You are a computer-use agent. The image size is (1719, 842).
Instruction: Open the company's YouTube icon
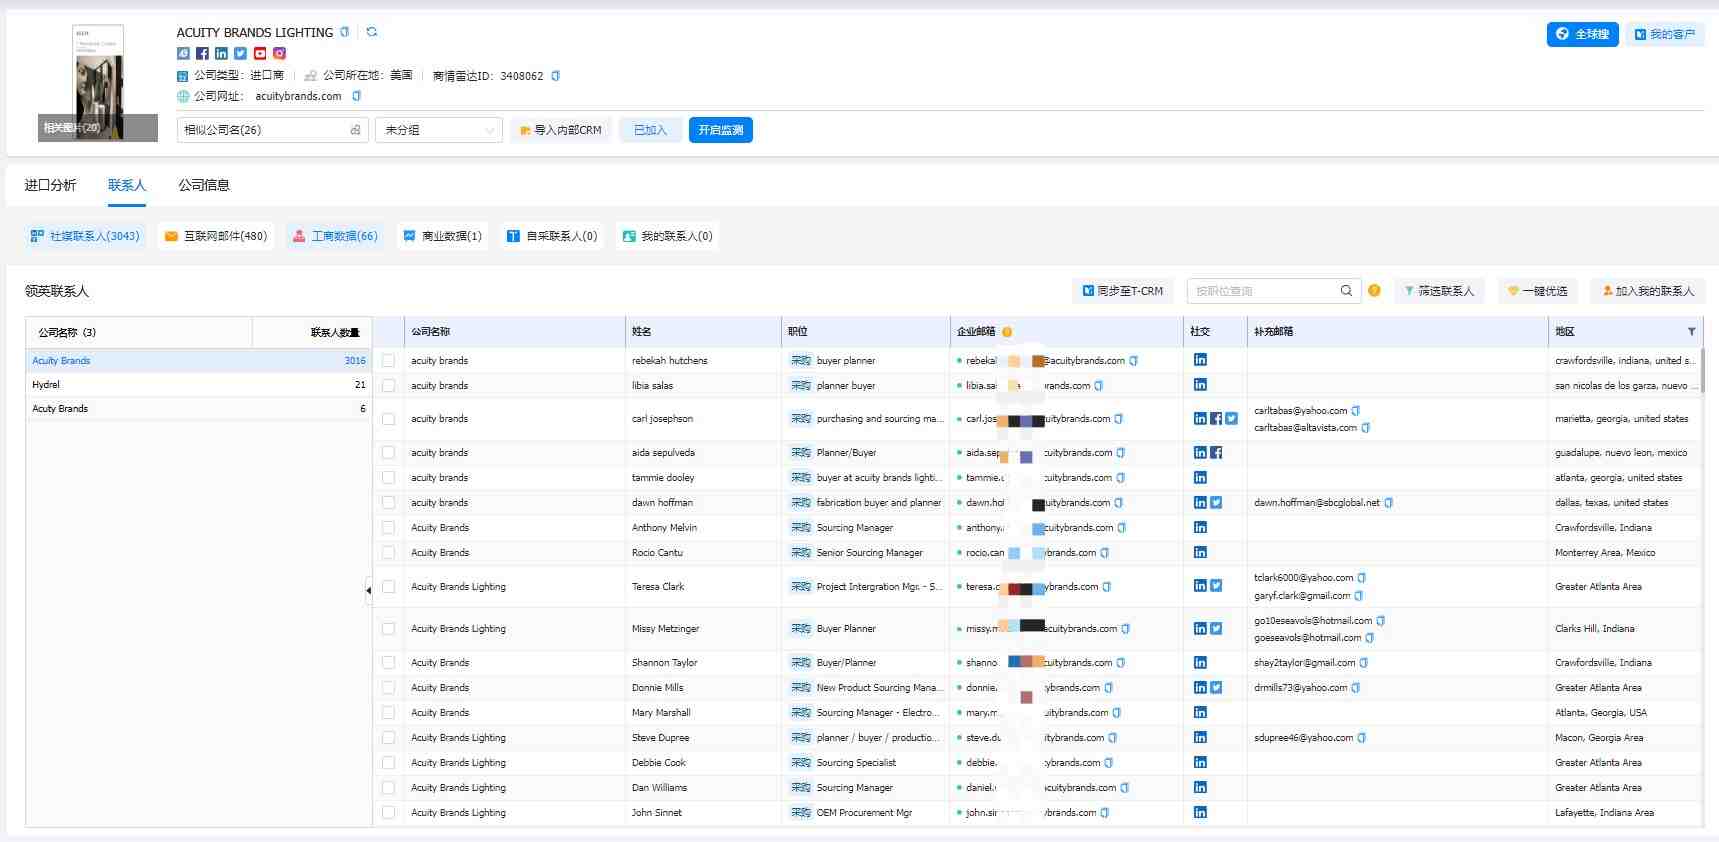[x=260, y=54]
